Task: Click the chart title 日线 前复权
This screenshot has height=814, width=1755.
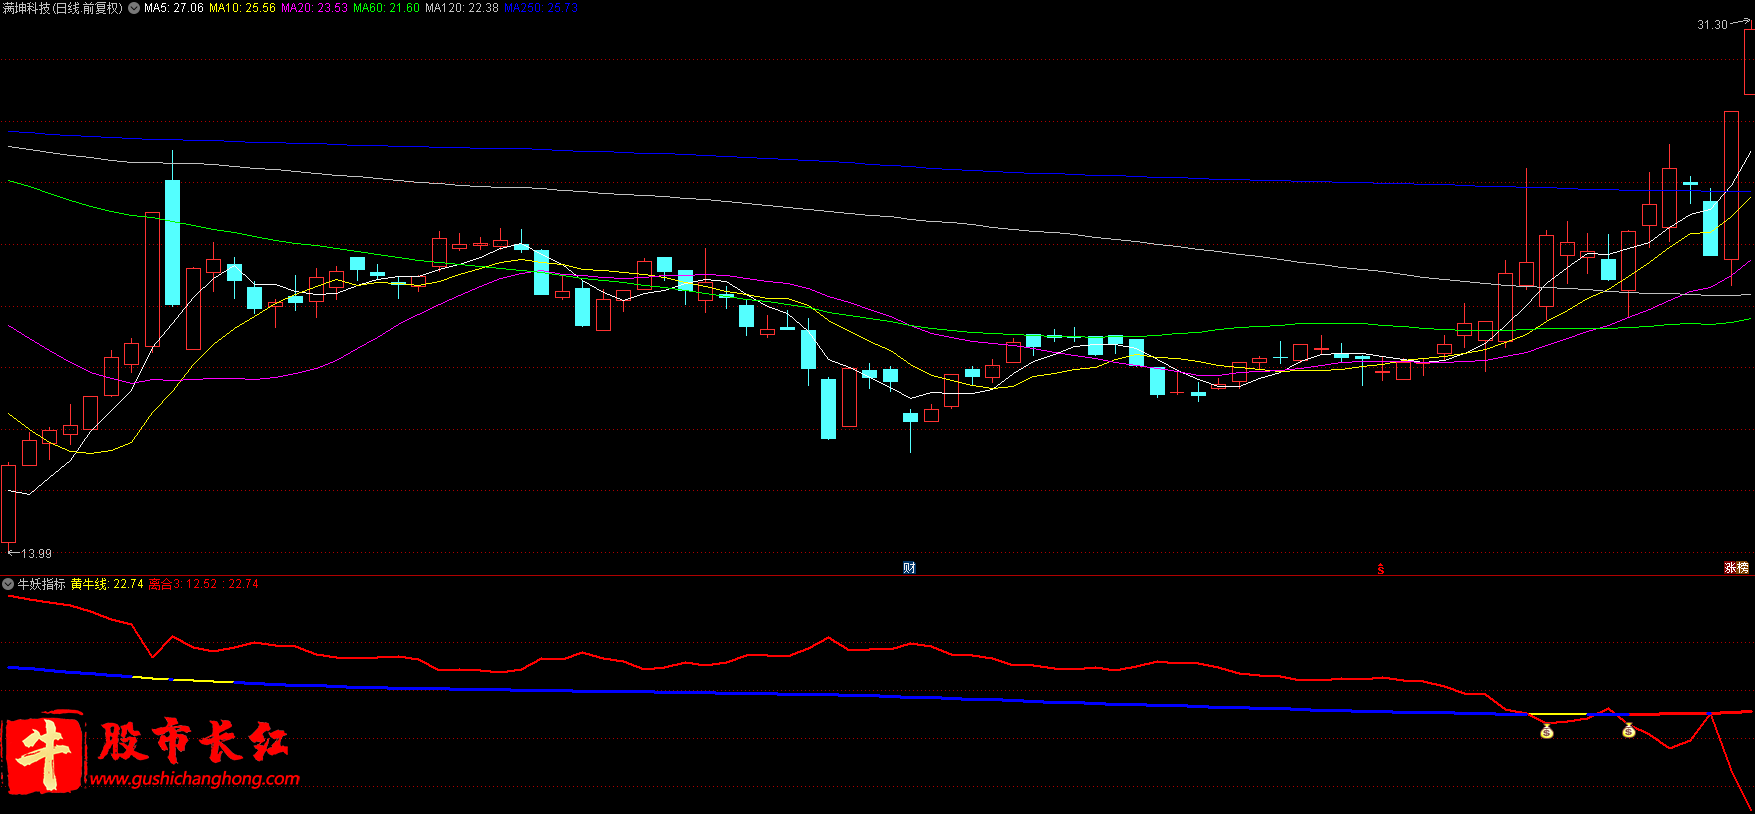Action: [87, 8]
